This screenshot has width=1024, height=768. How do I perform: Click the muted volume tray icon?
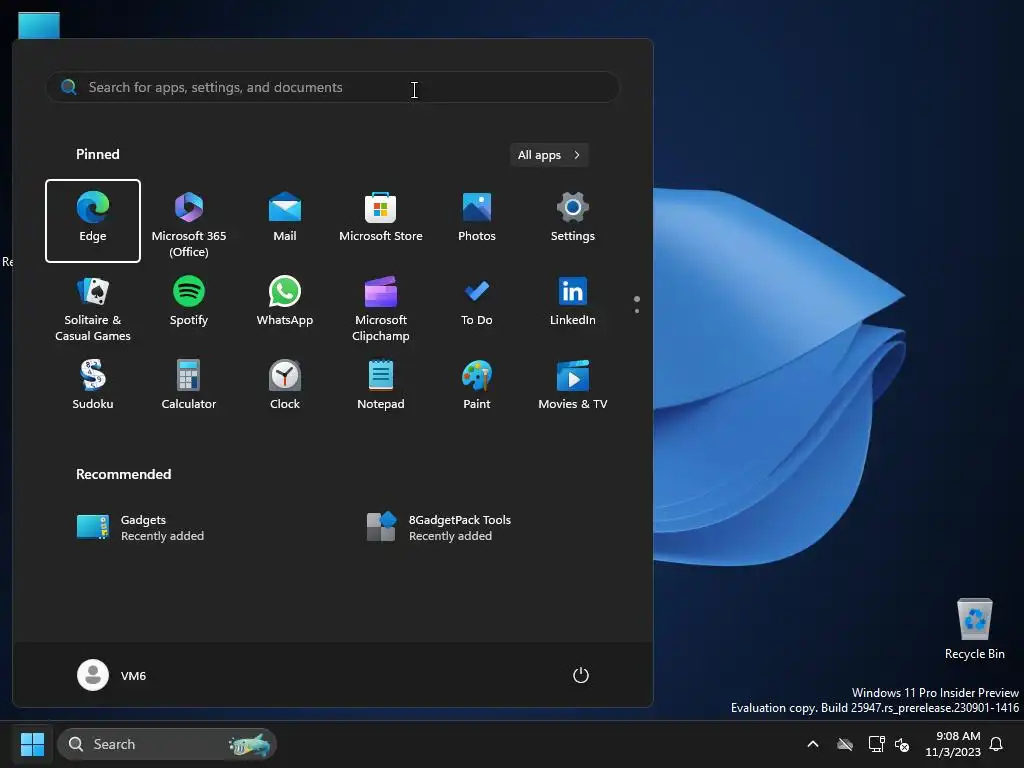[902, 744]
